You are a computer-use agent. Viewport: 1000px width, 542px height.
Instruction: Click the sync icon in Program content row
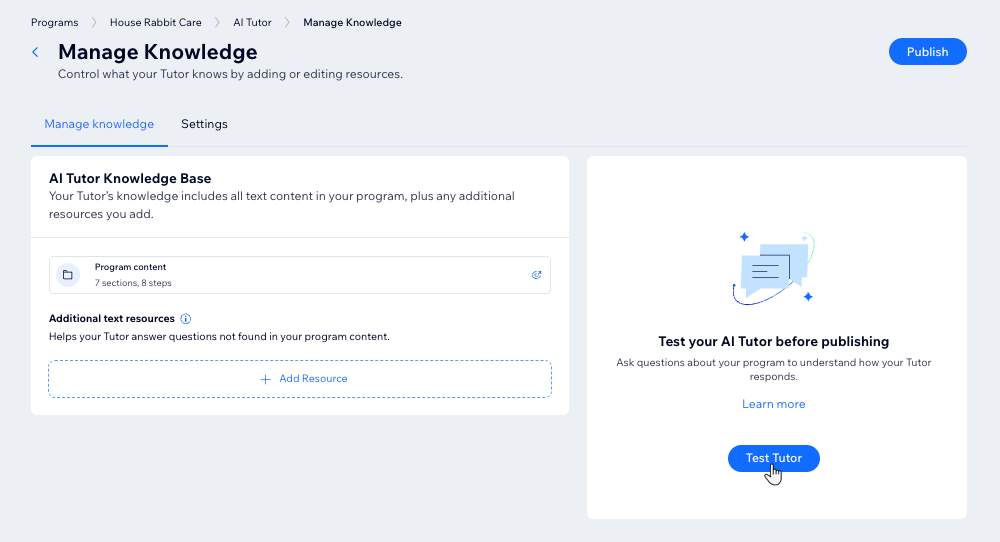click(x=536, y=275)
